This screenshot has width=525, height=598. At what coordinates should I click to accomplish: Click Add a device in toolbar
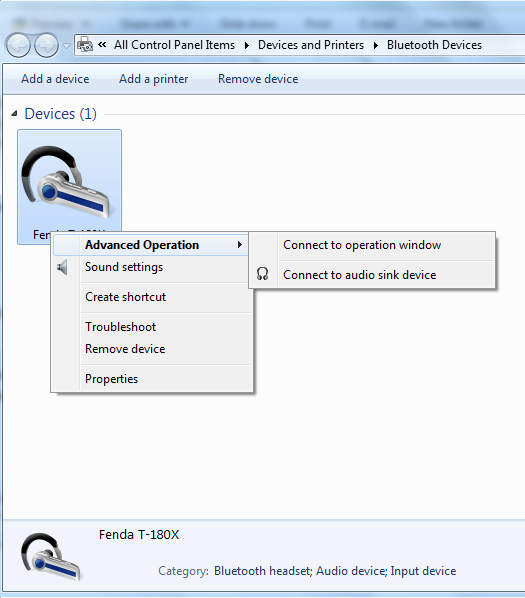(55, 79)
